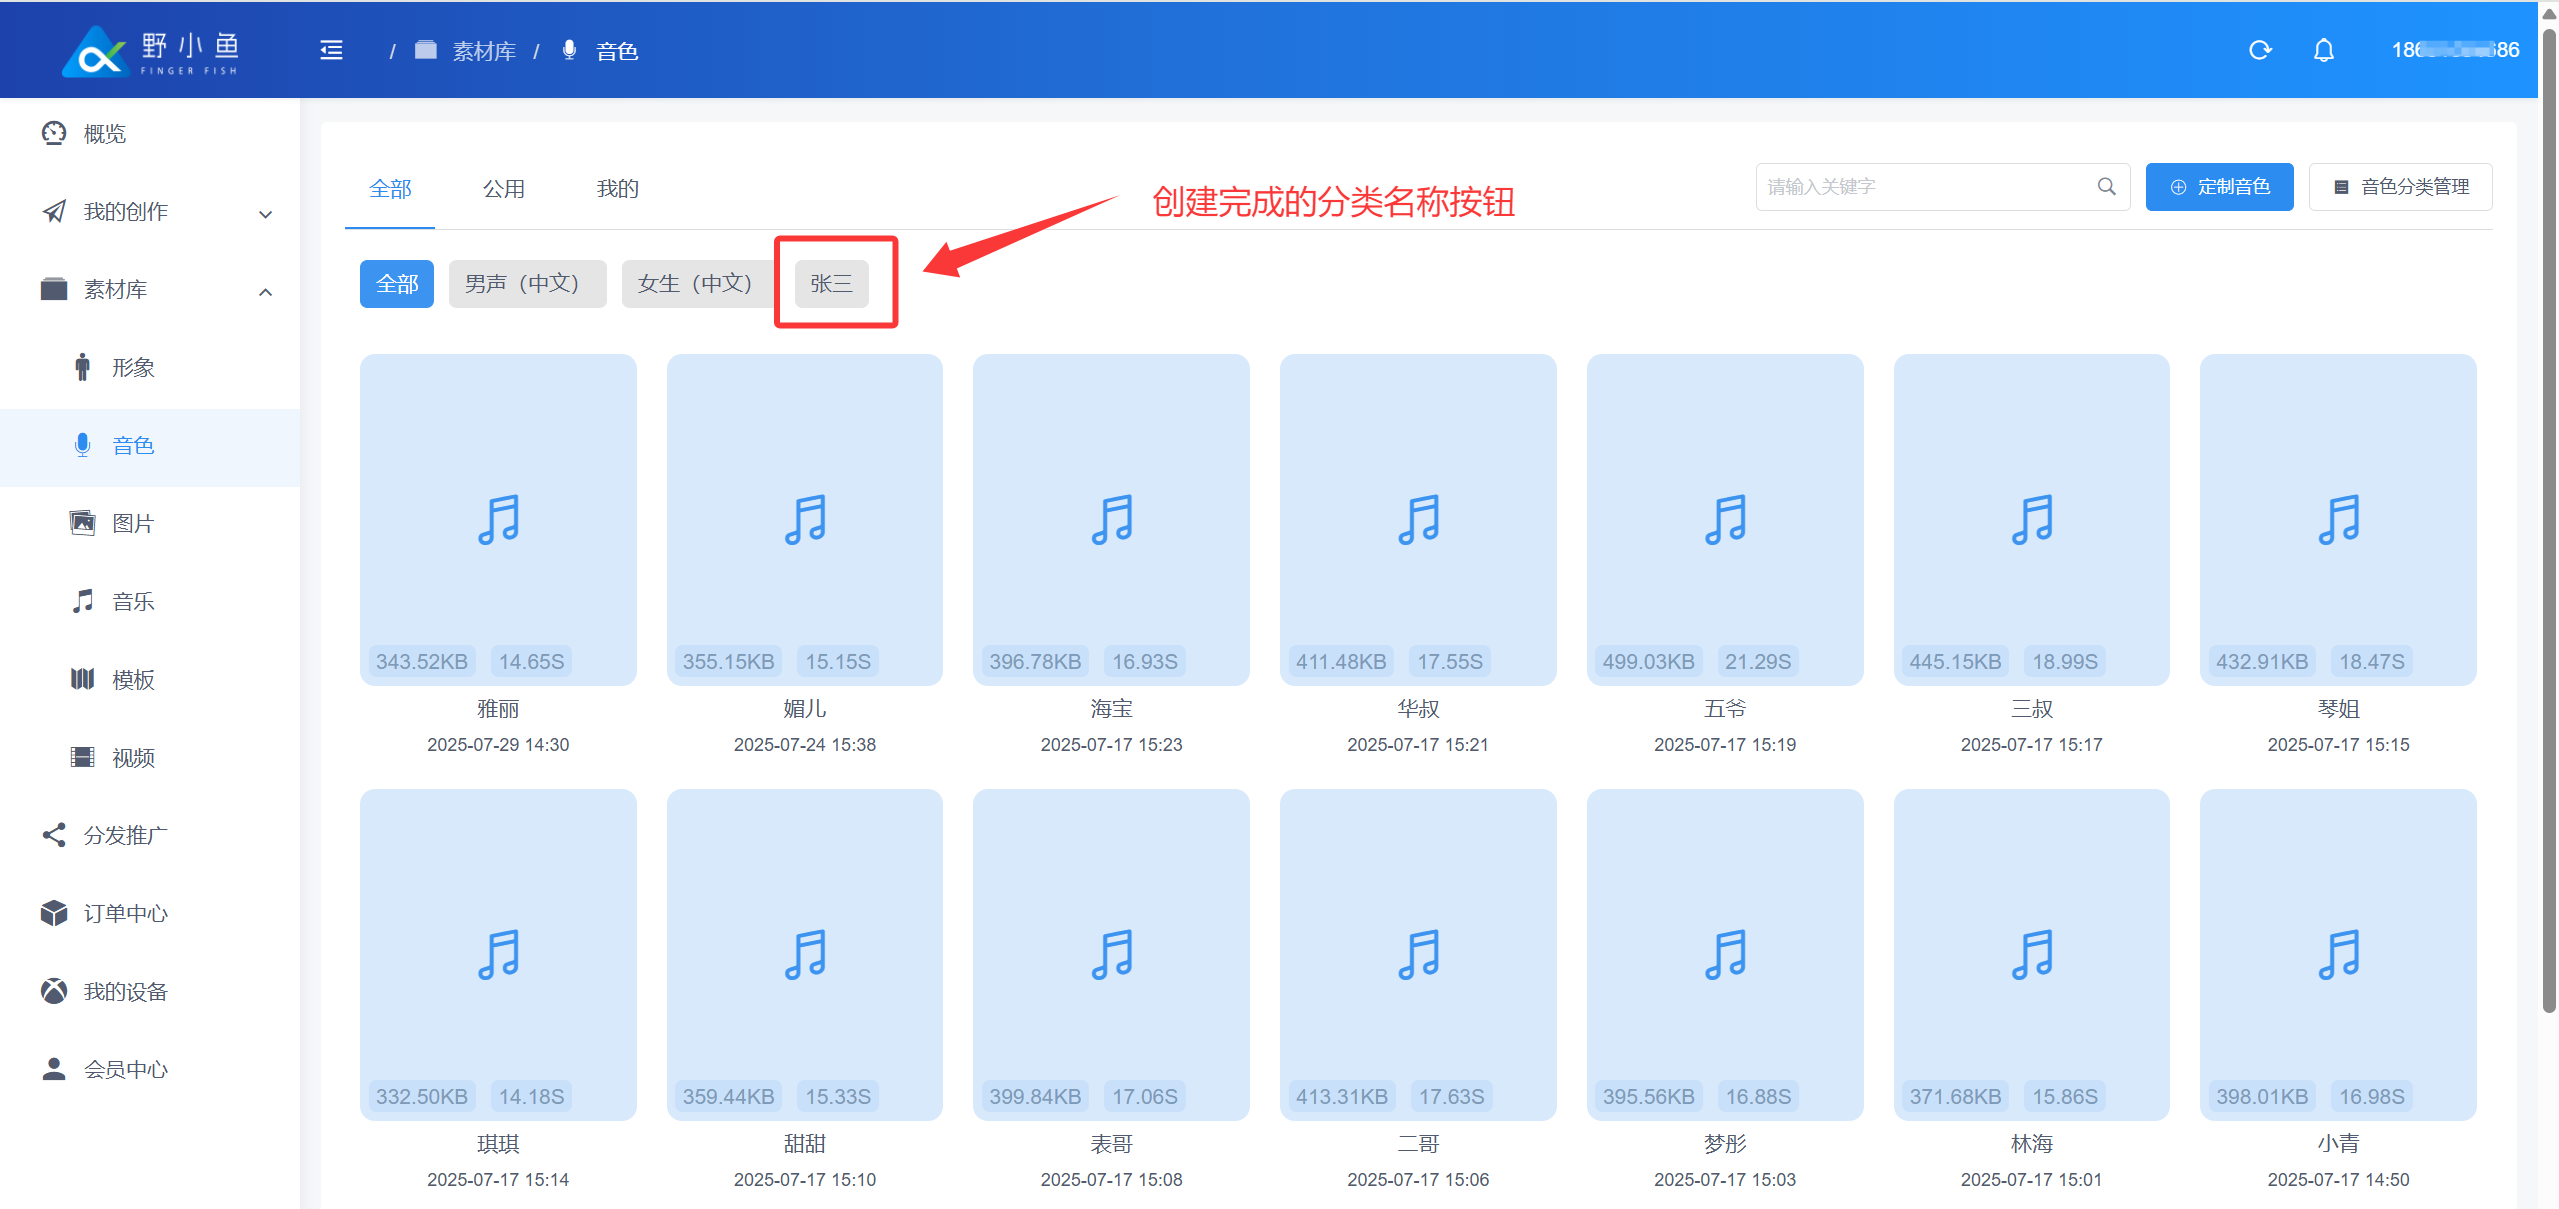Open 图片 in the sidebar
The image size is (2559, 1209).
tap(132, 524)
